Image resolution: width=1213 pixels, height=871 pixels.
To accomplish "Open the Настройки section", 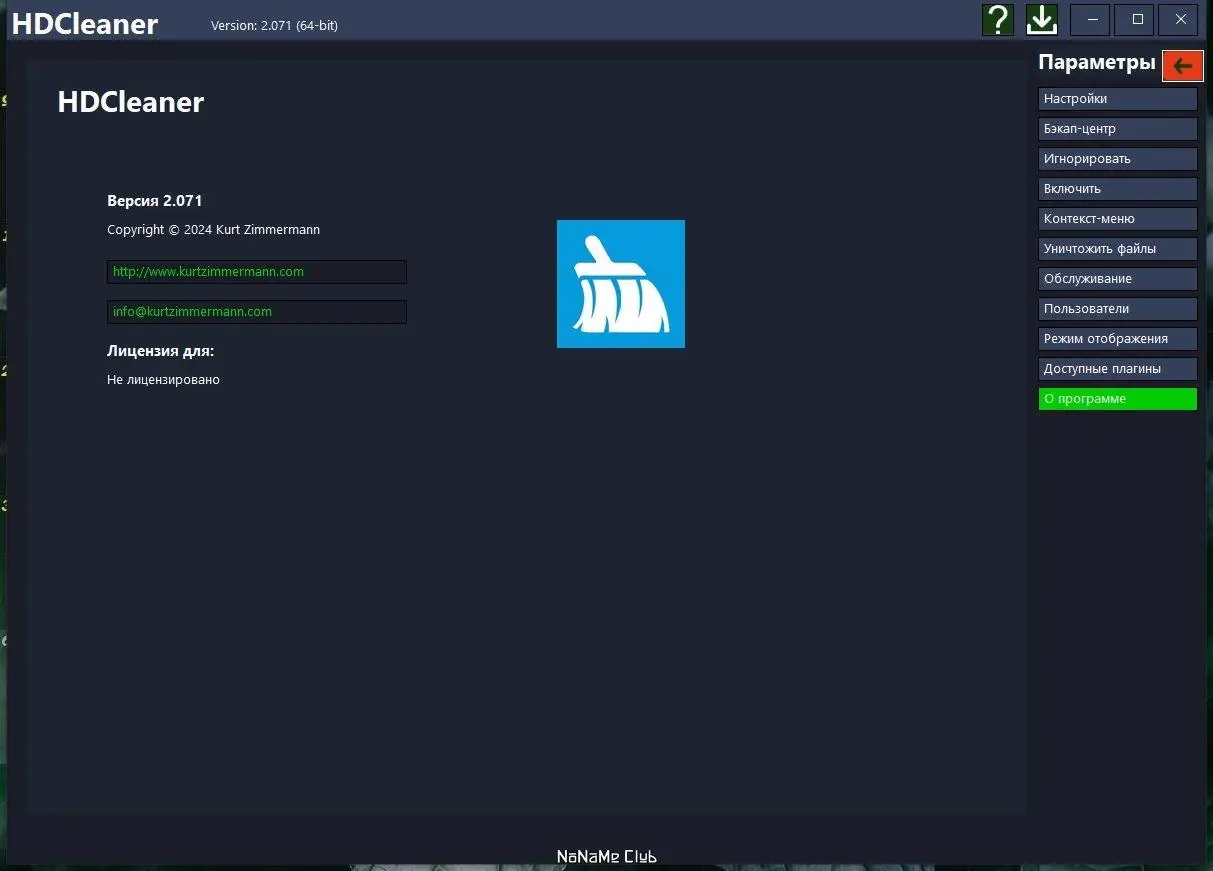I will tap(1118, 99).
